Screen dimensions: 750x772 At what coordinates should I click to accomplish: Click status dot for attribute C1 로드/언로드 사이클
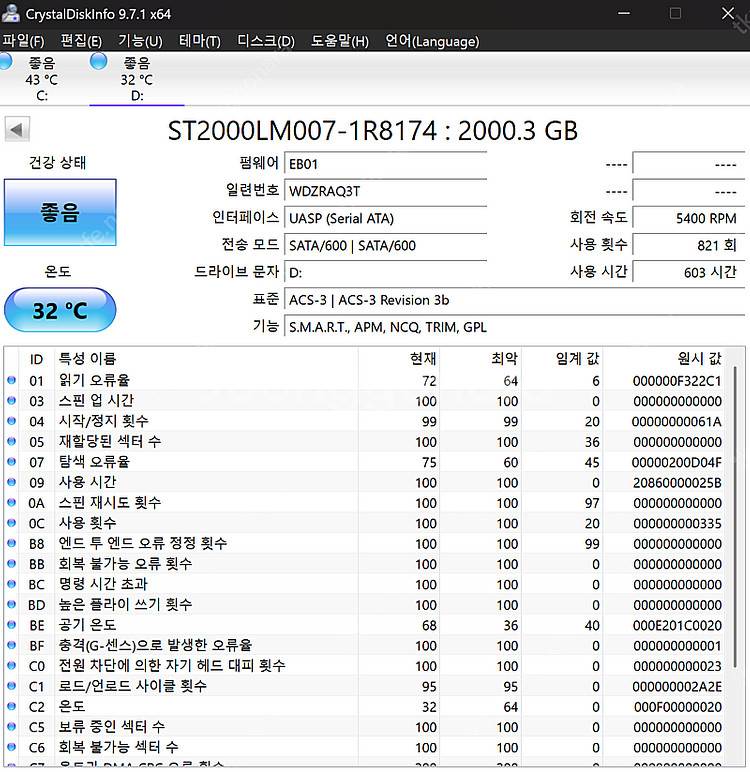[11, 686]
